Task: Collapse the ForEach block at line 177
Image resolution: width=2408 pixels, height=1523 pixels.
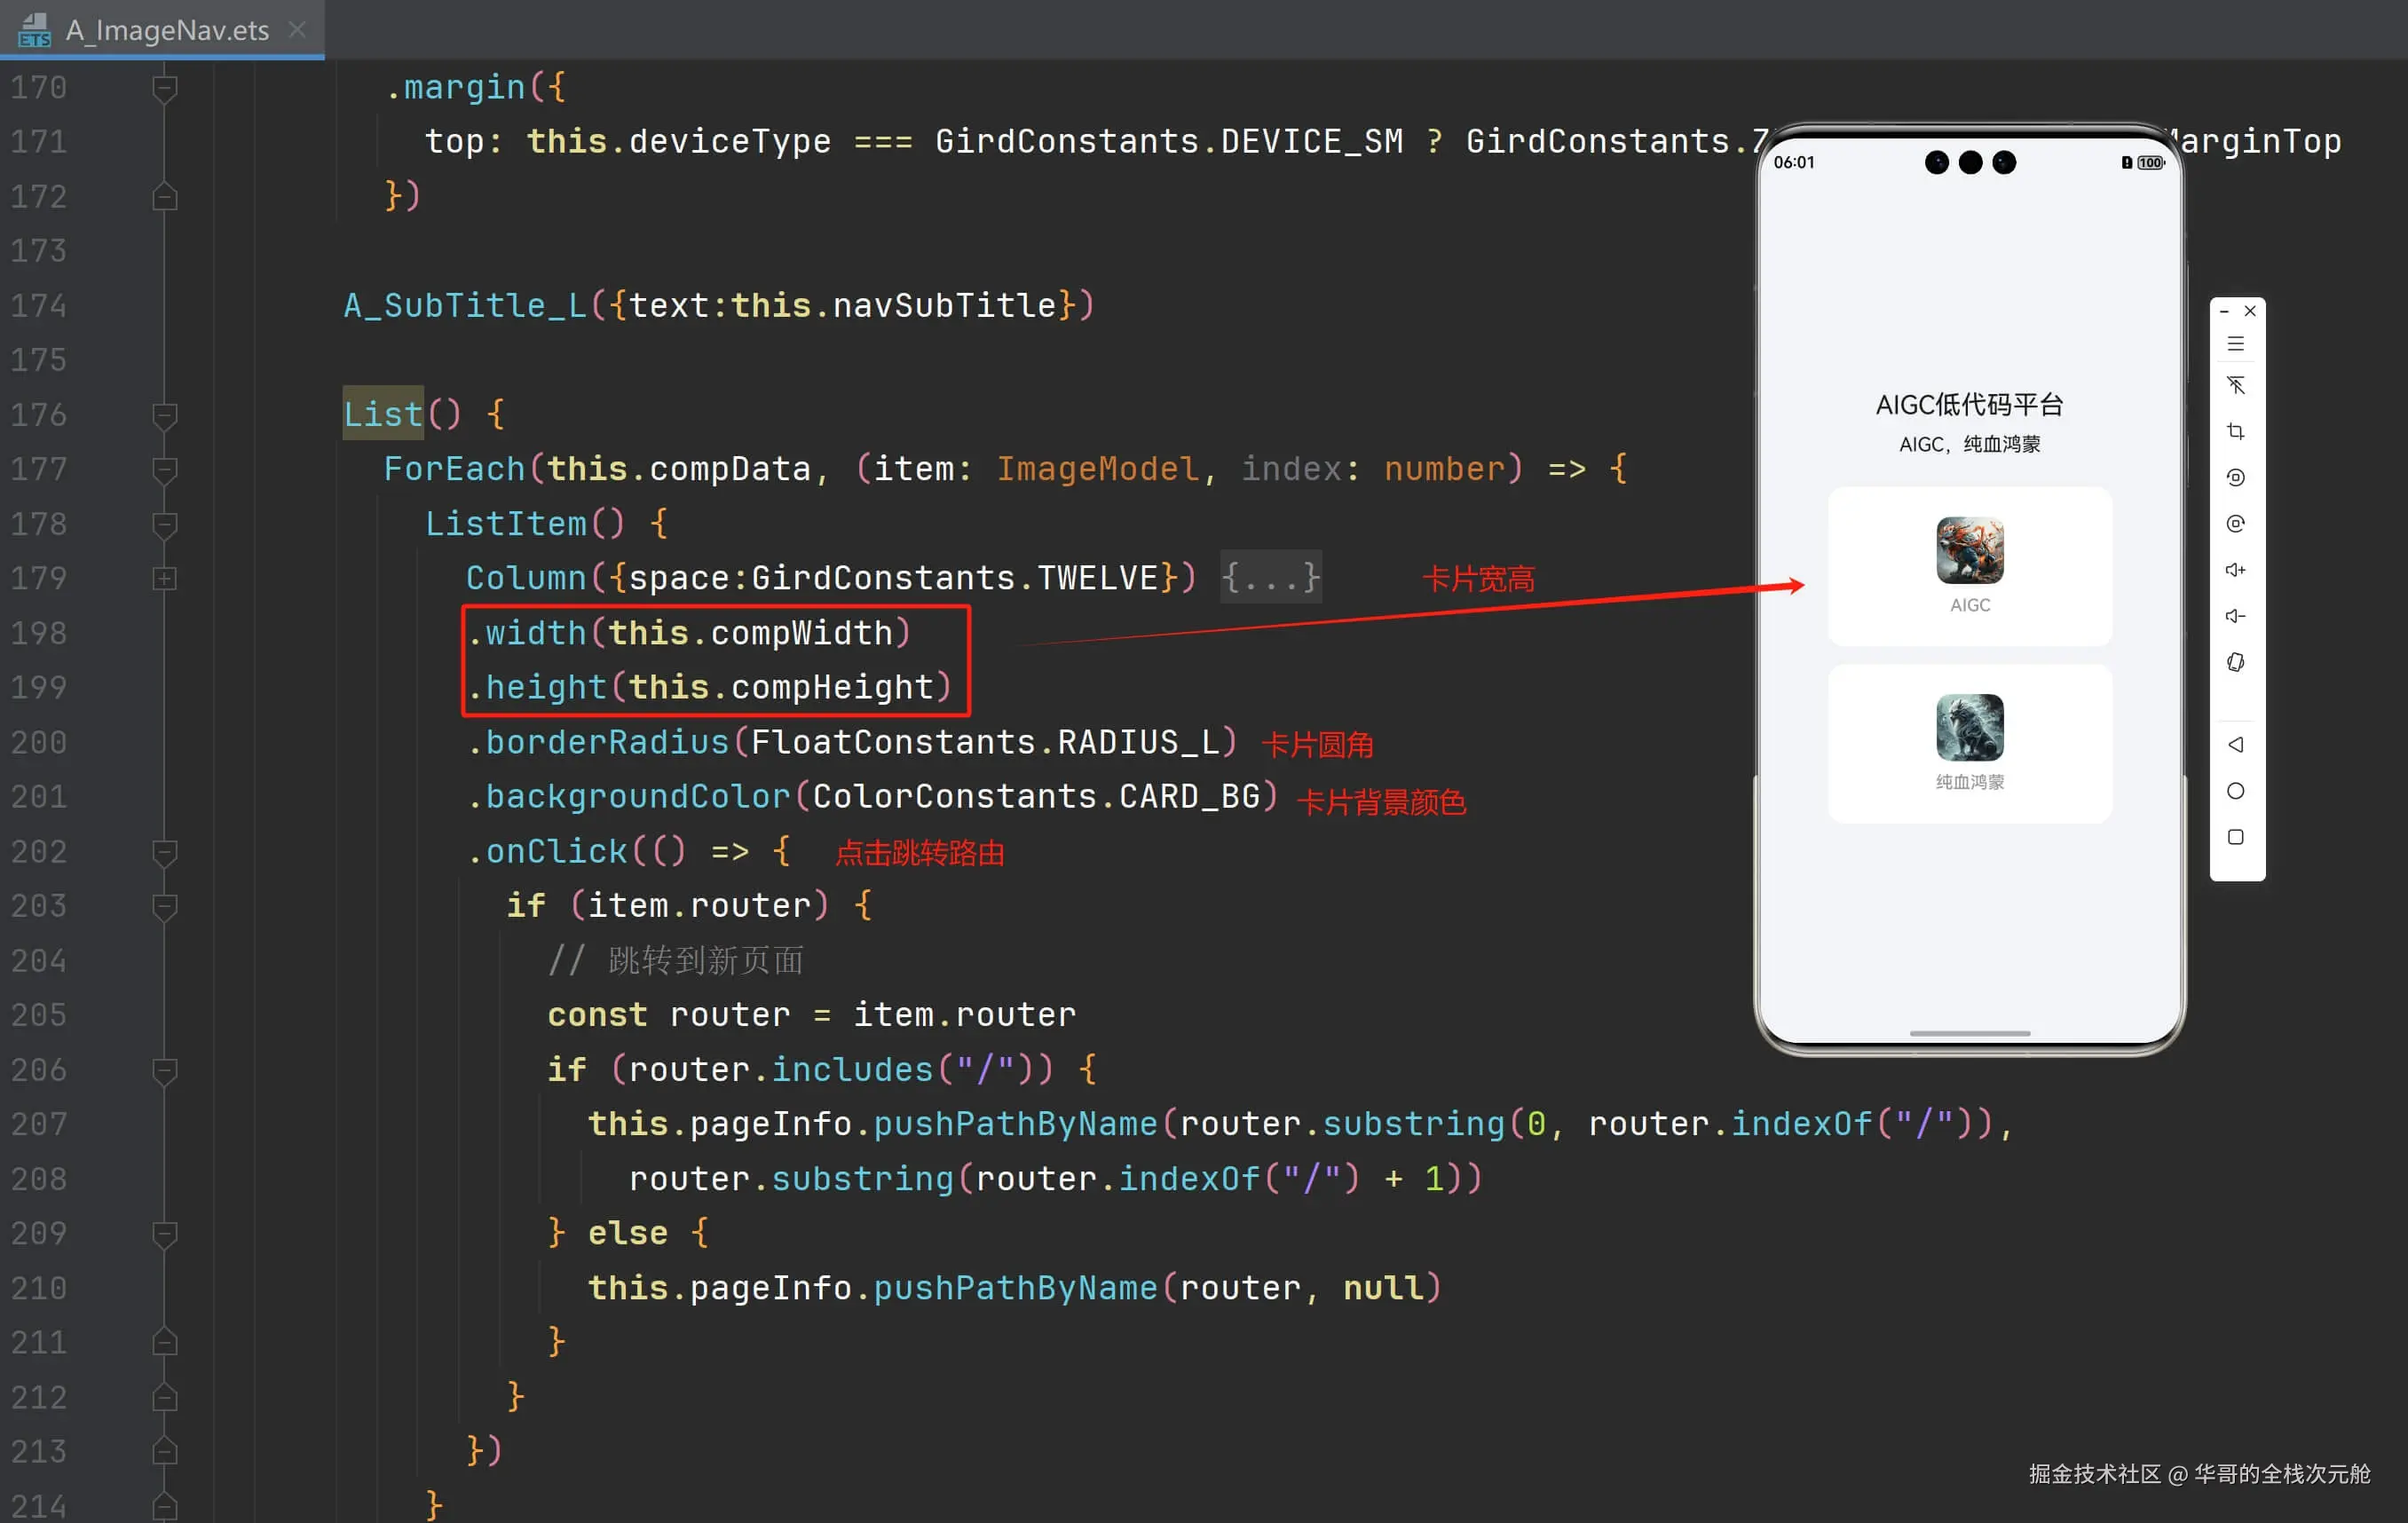Action: (x=165, y=470)
